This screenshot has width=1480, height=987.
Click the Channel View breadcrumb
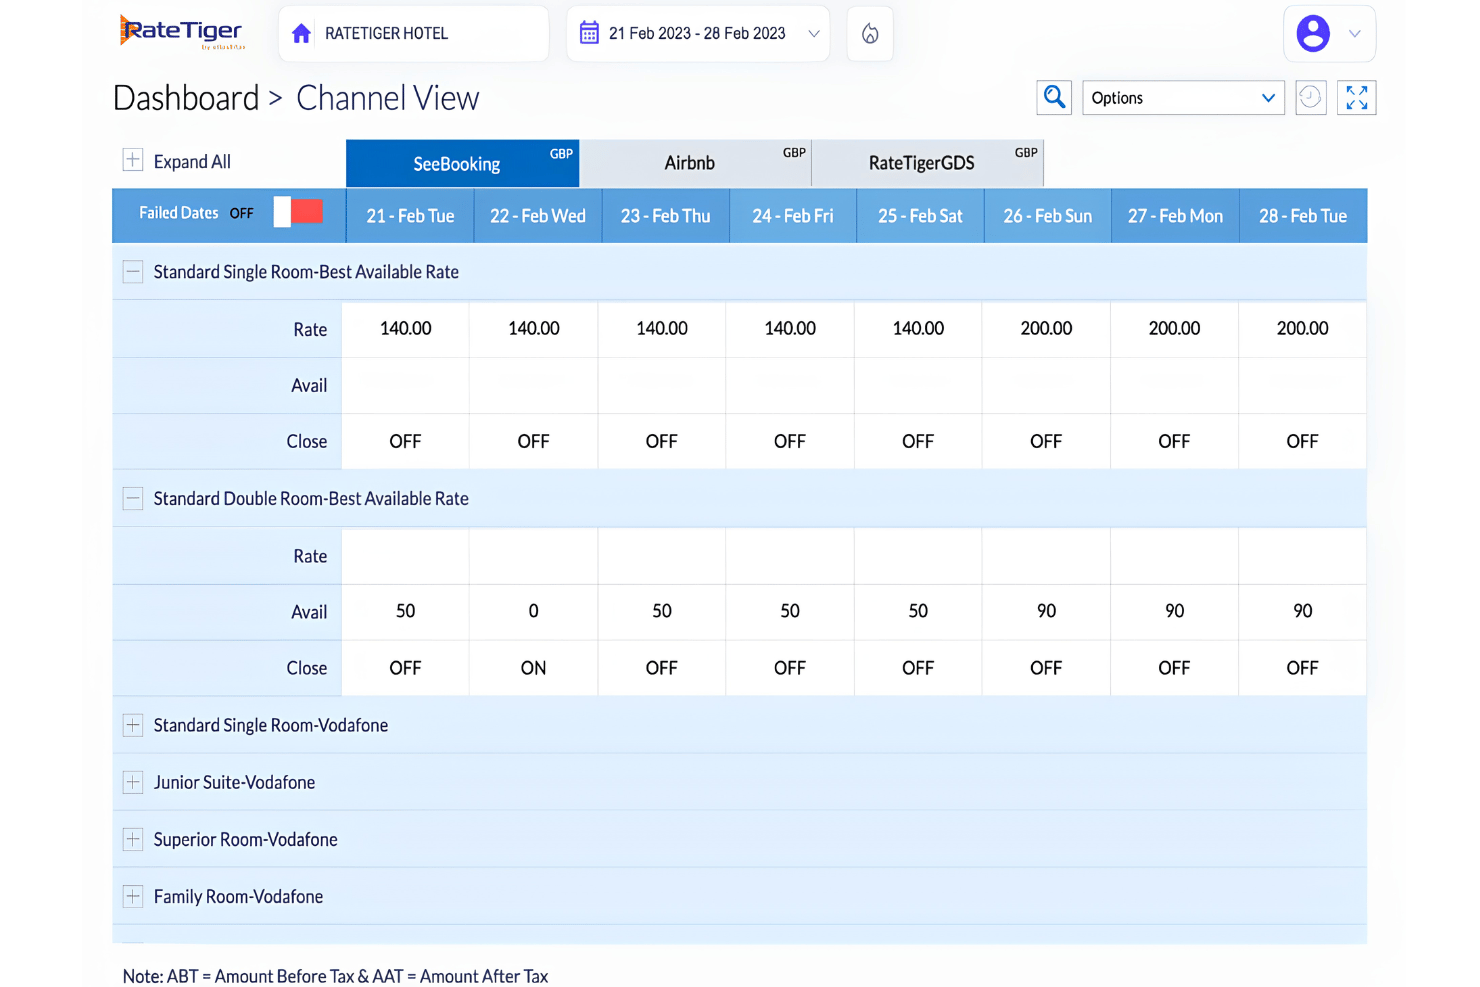click(x=388, y=98)
